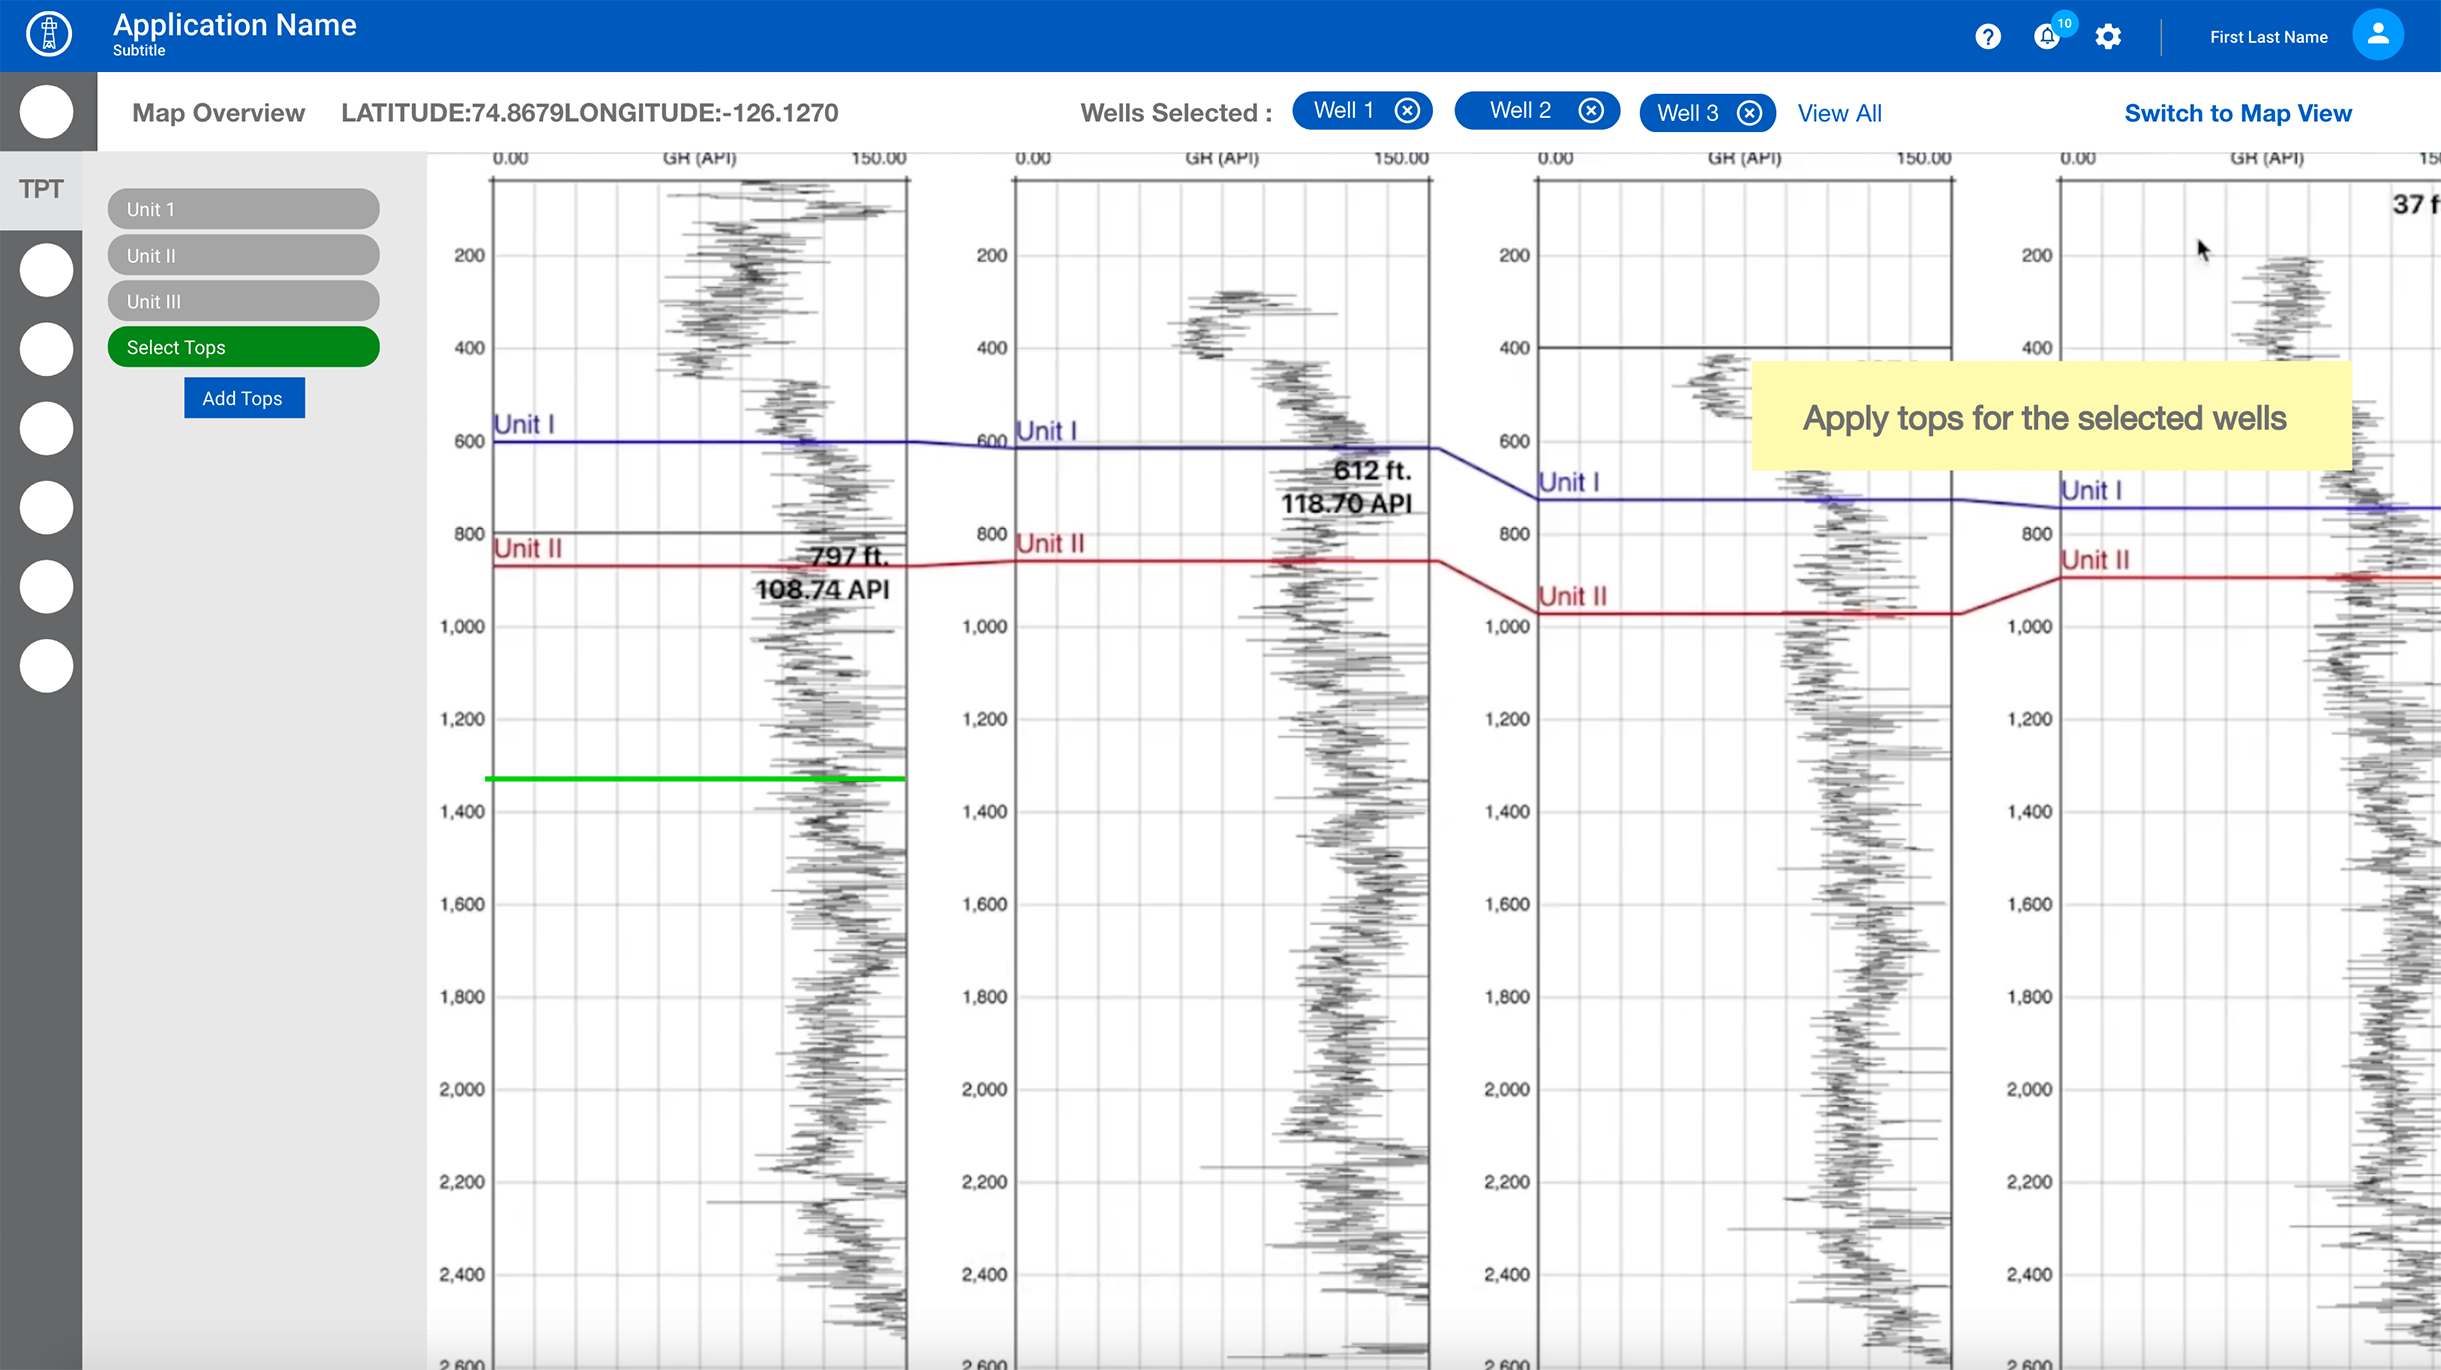Click the user profile avatar icon

(x=2377, y=35)
